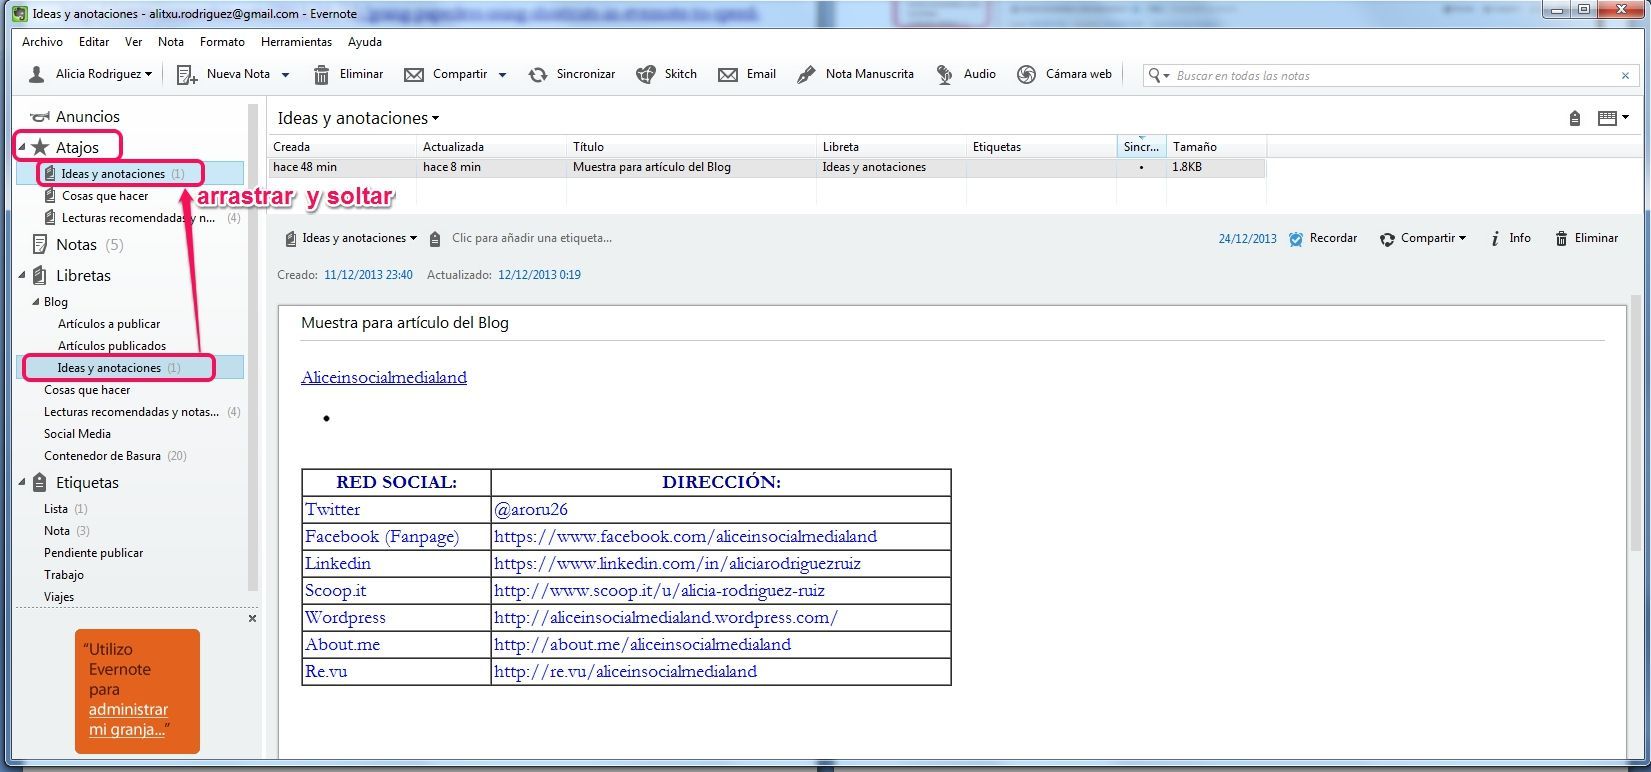Follow the Aliceinsocialmedialand link in the note

(384, 377)
